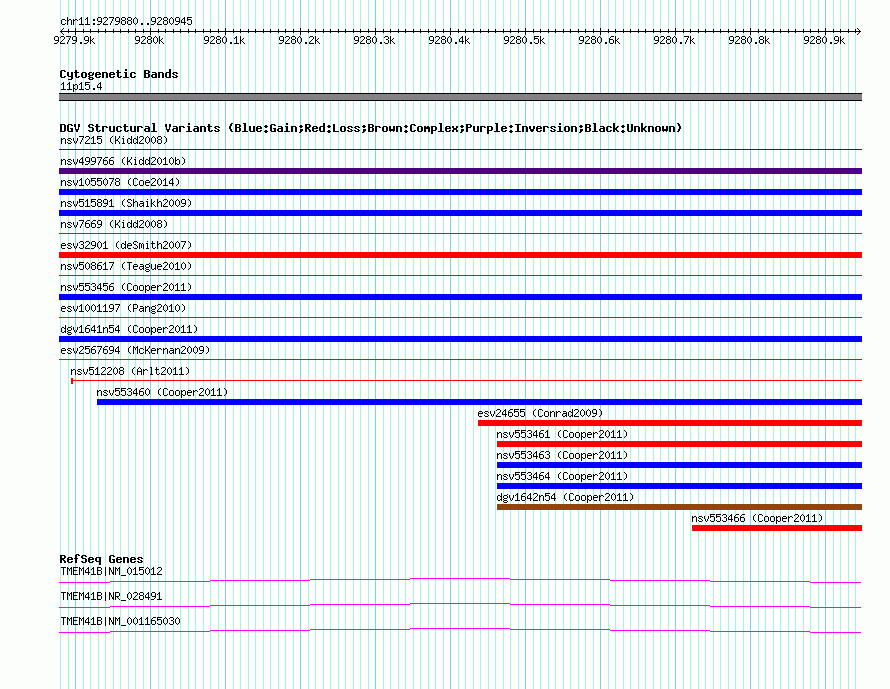The height and width of the screenshot is (689, 890).
Task: Click the TMEM41B|NM_001165030 gene label
Action: (x=120, y=621)
